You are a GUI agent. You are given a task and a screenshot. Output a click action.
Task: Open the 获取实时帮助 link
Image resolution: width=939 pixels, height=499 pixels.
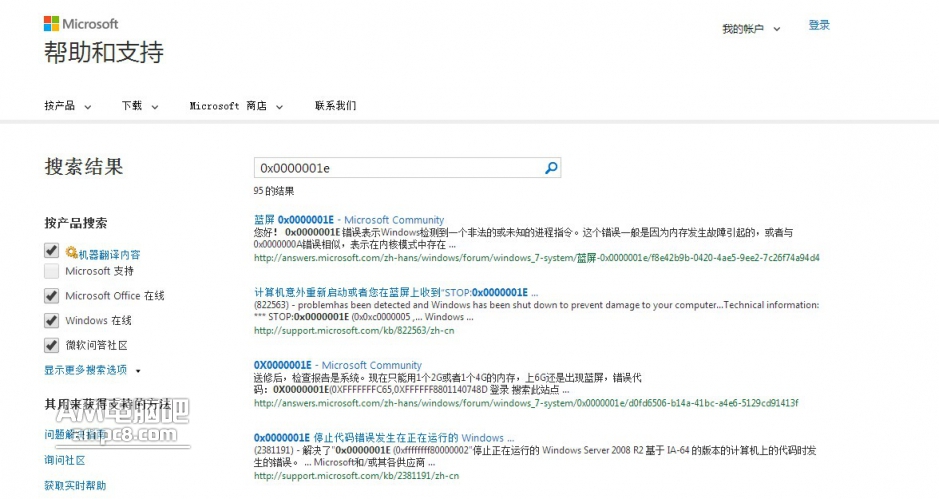(x=75, y=485)
